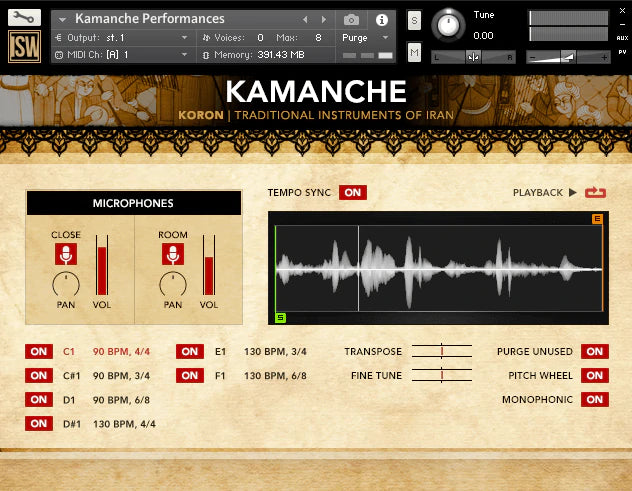Open the Purge dropdown menu
Viewport: 632px width, 491px height.
pyautogui.click(x=385, y=37)
